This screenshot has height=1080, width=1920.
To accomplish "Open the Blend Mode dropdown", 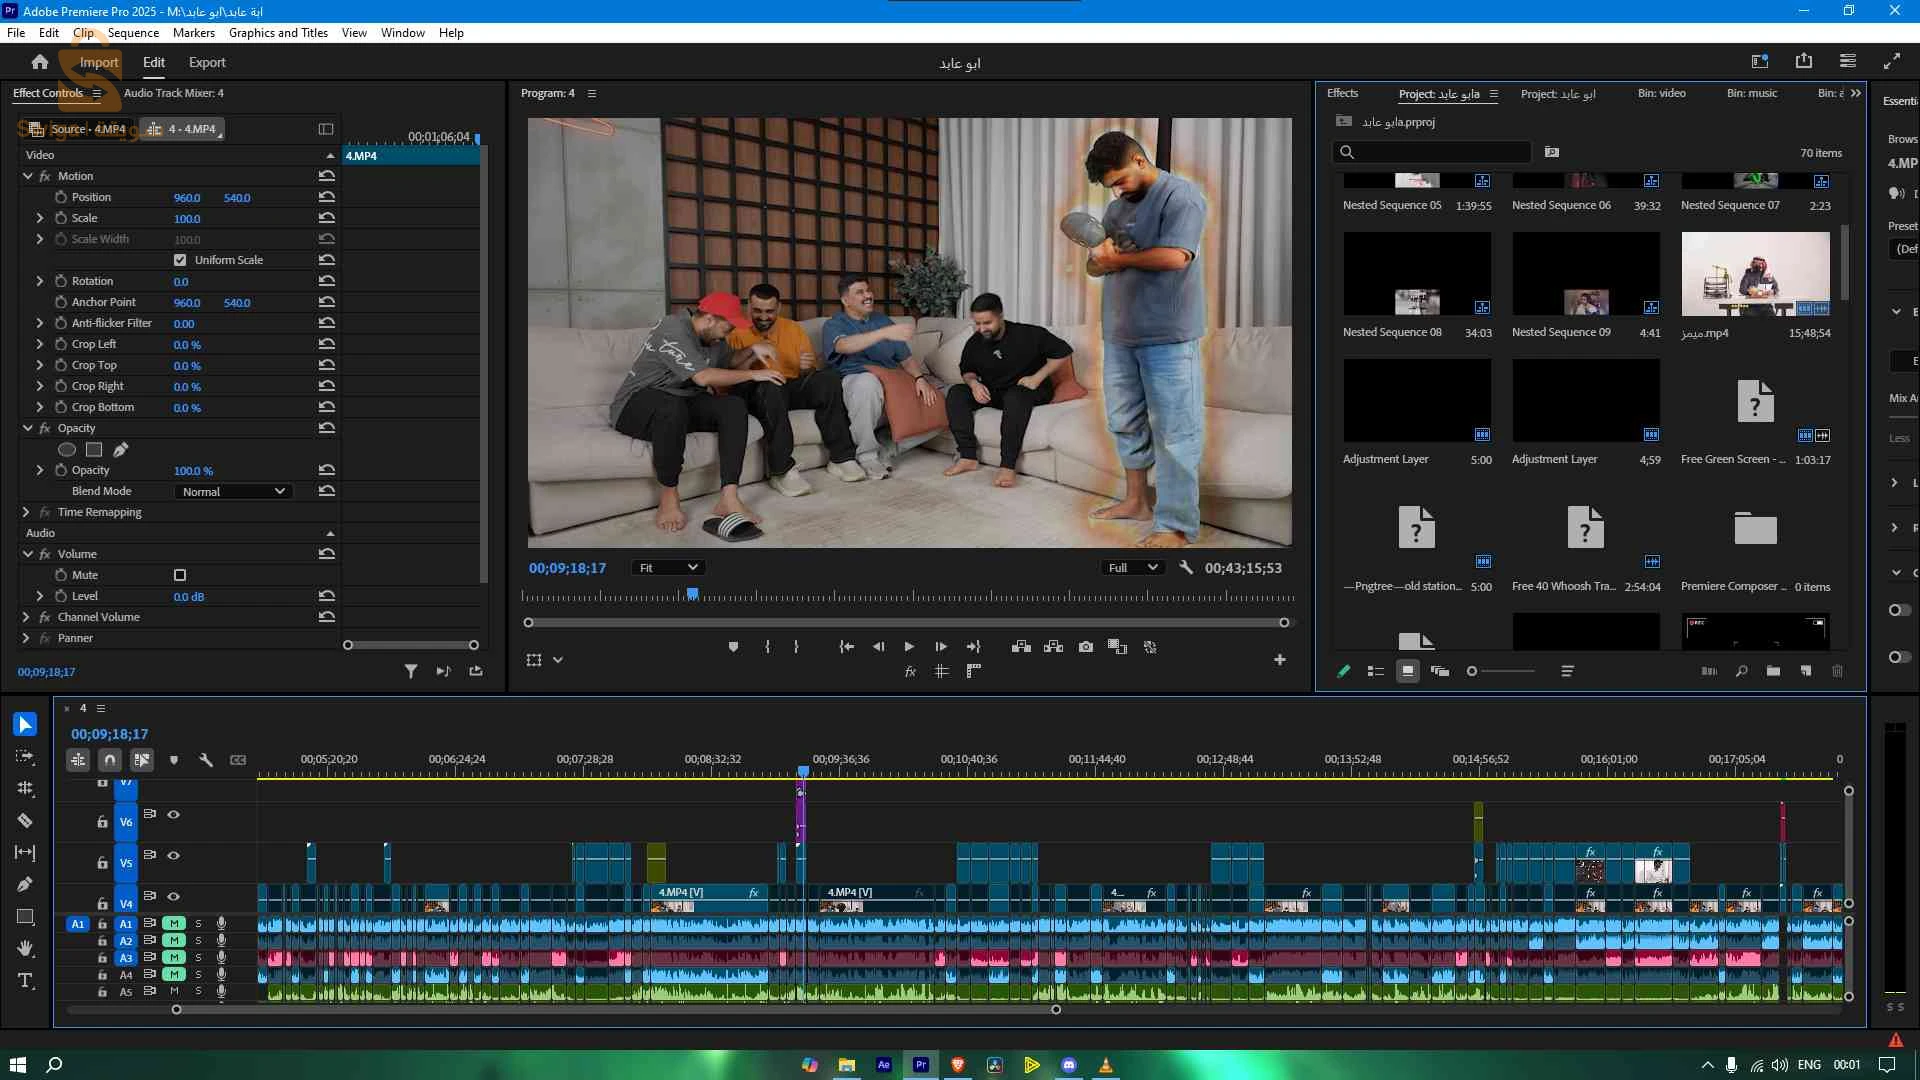I will (233, 492).
